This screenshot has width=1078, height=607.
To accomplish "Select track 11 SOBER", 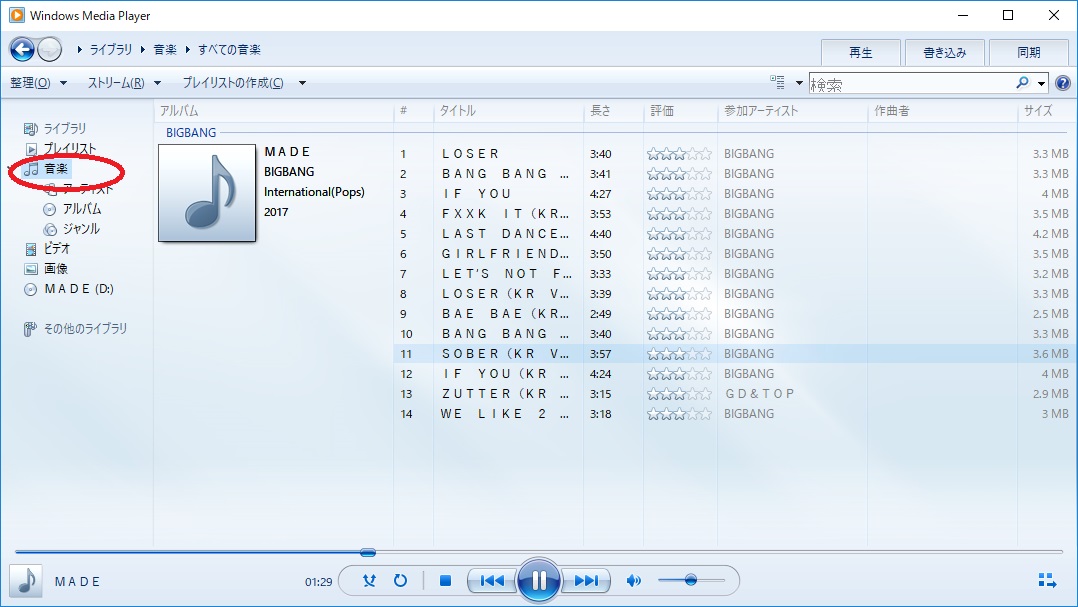I will [x=505, y=354].
